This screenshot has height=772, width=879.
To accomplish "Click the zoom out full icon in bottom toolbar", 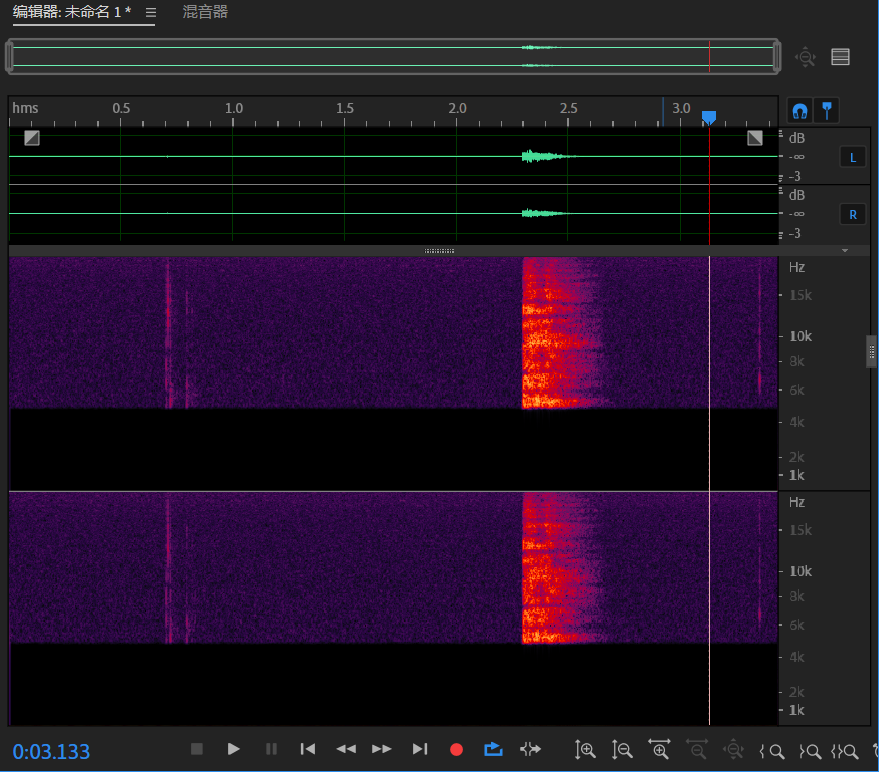I will click(734, 750).
